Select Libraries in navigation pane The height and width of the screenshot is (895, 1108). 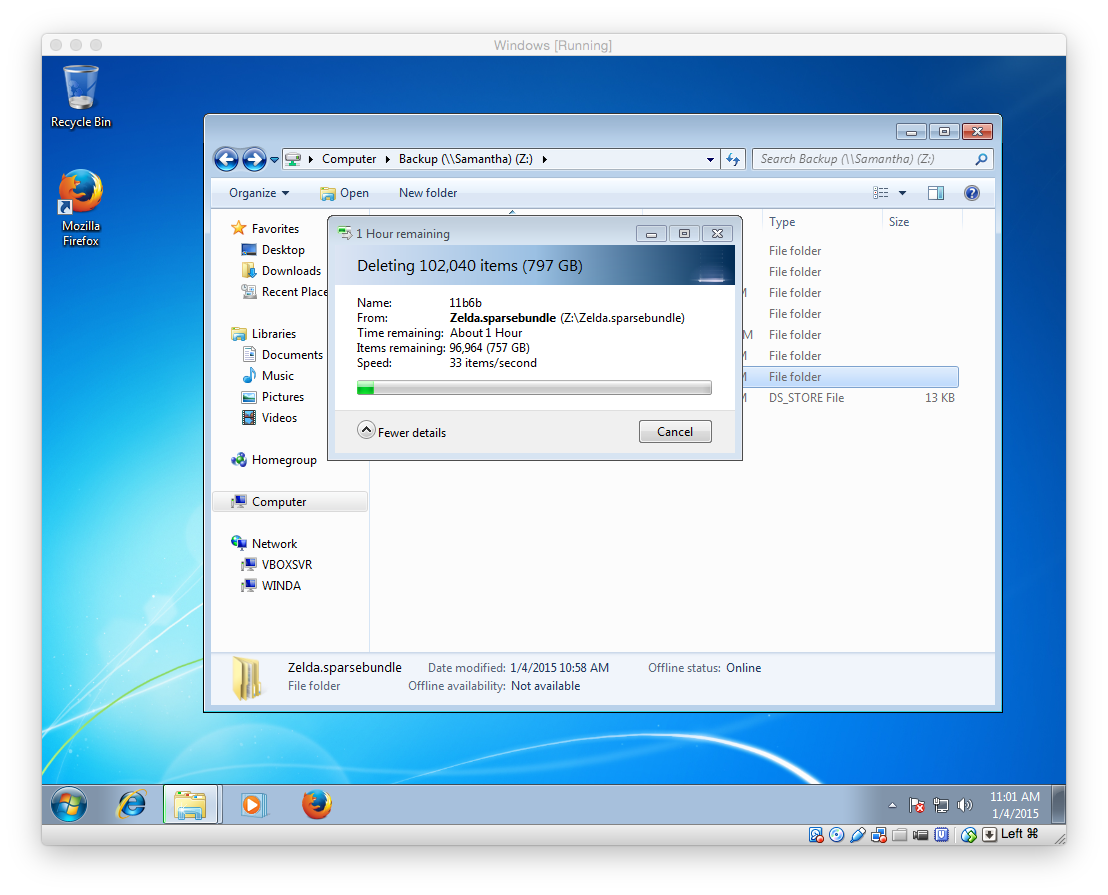point(264,333)
